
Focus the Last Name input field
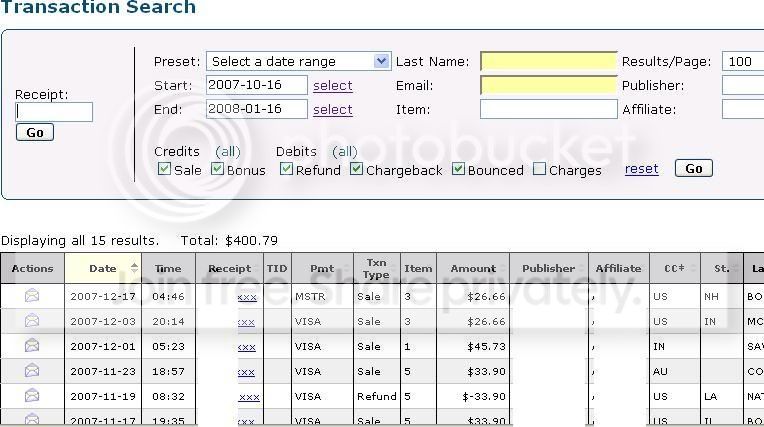click(x=549, y=61)
